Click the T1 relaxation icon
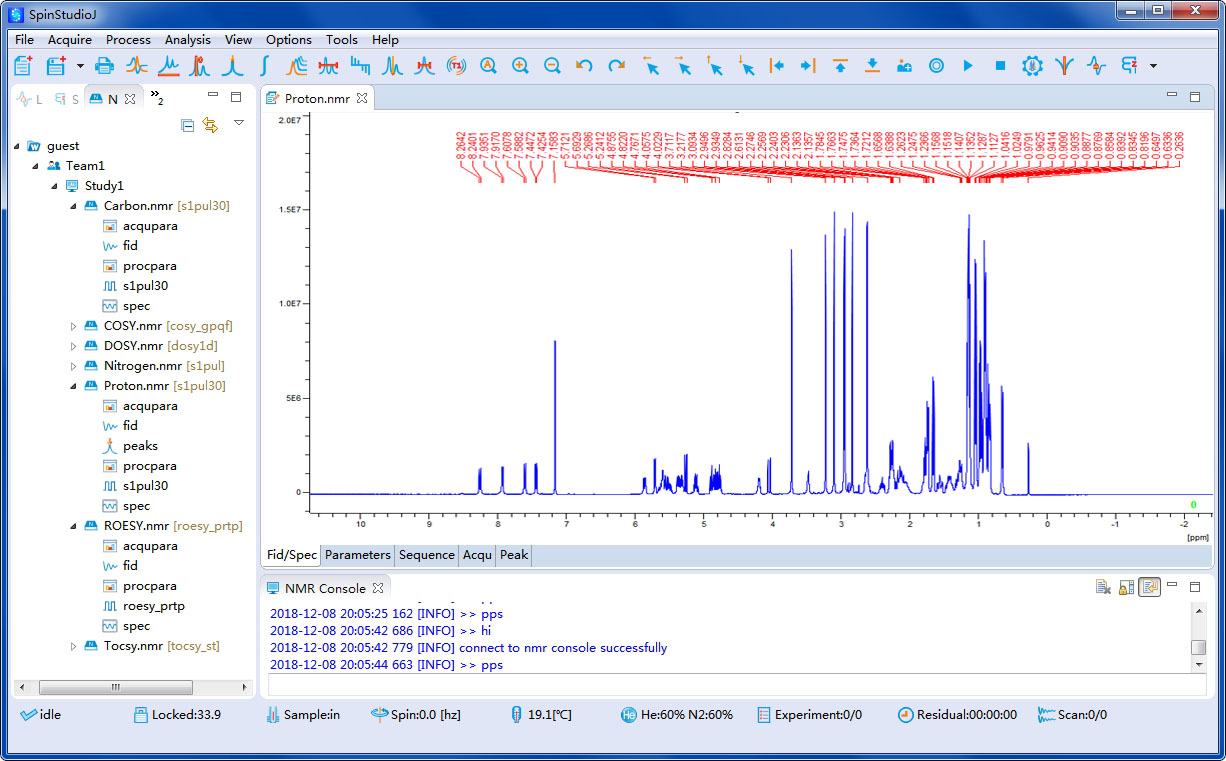Image resolution: width=1226 pixels, height=761 pixels. point(456,66)
